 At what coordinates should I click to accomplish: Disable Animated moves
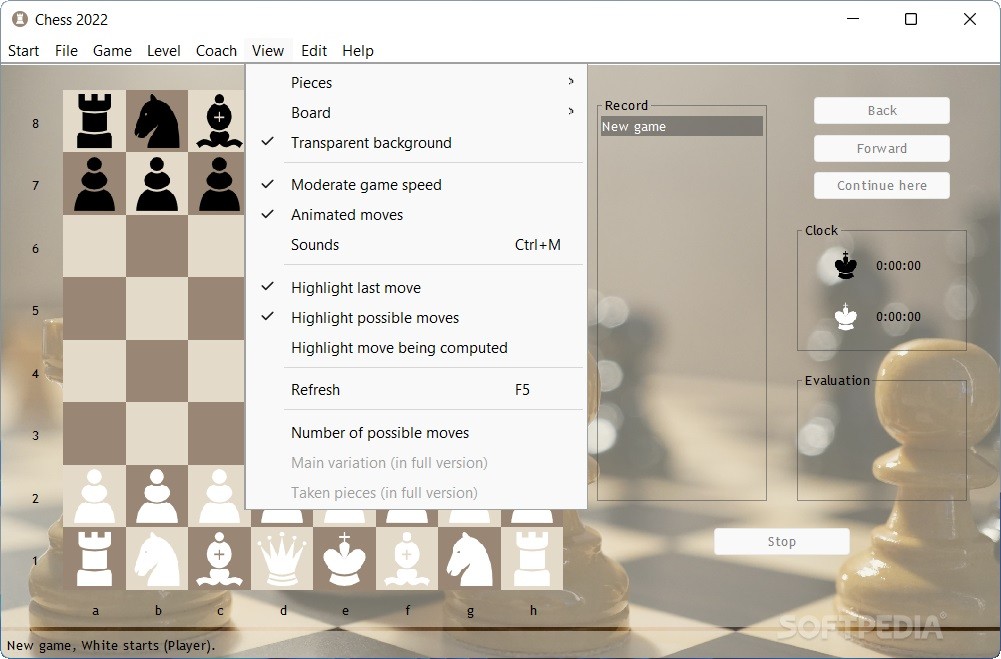pyautogui.click(x=416, y=215)
